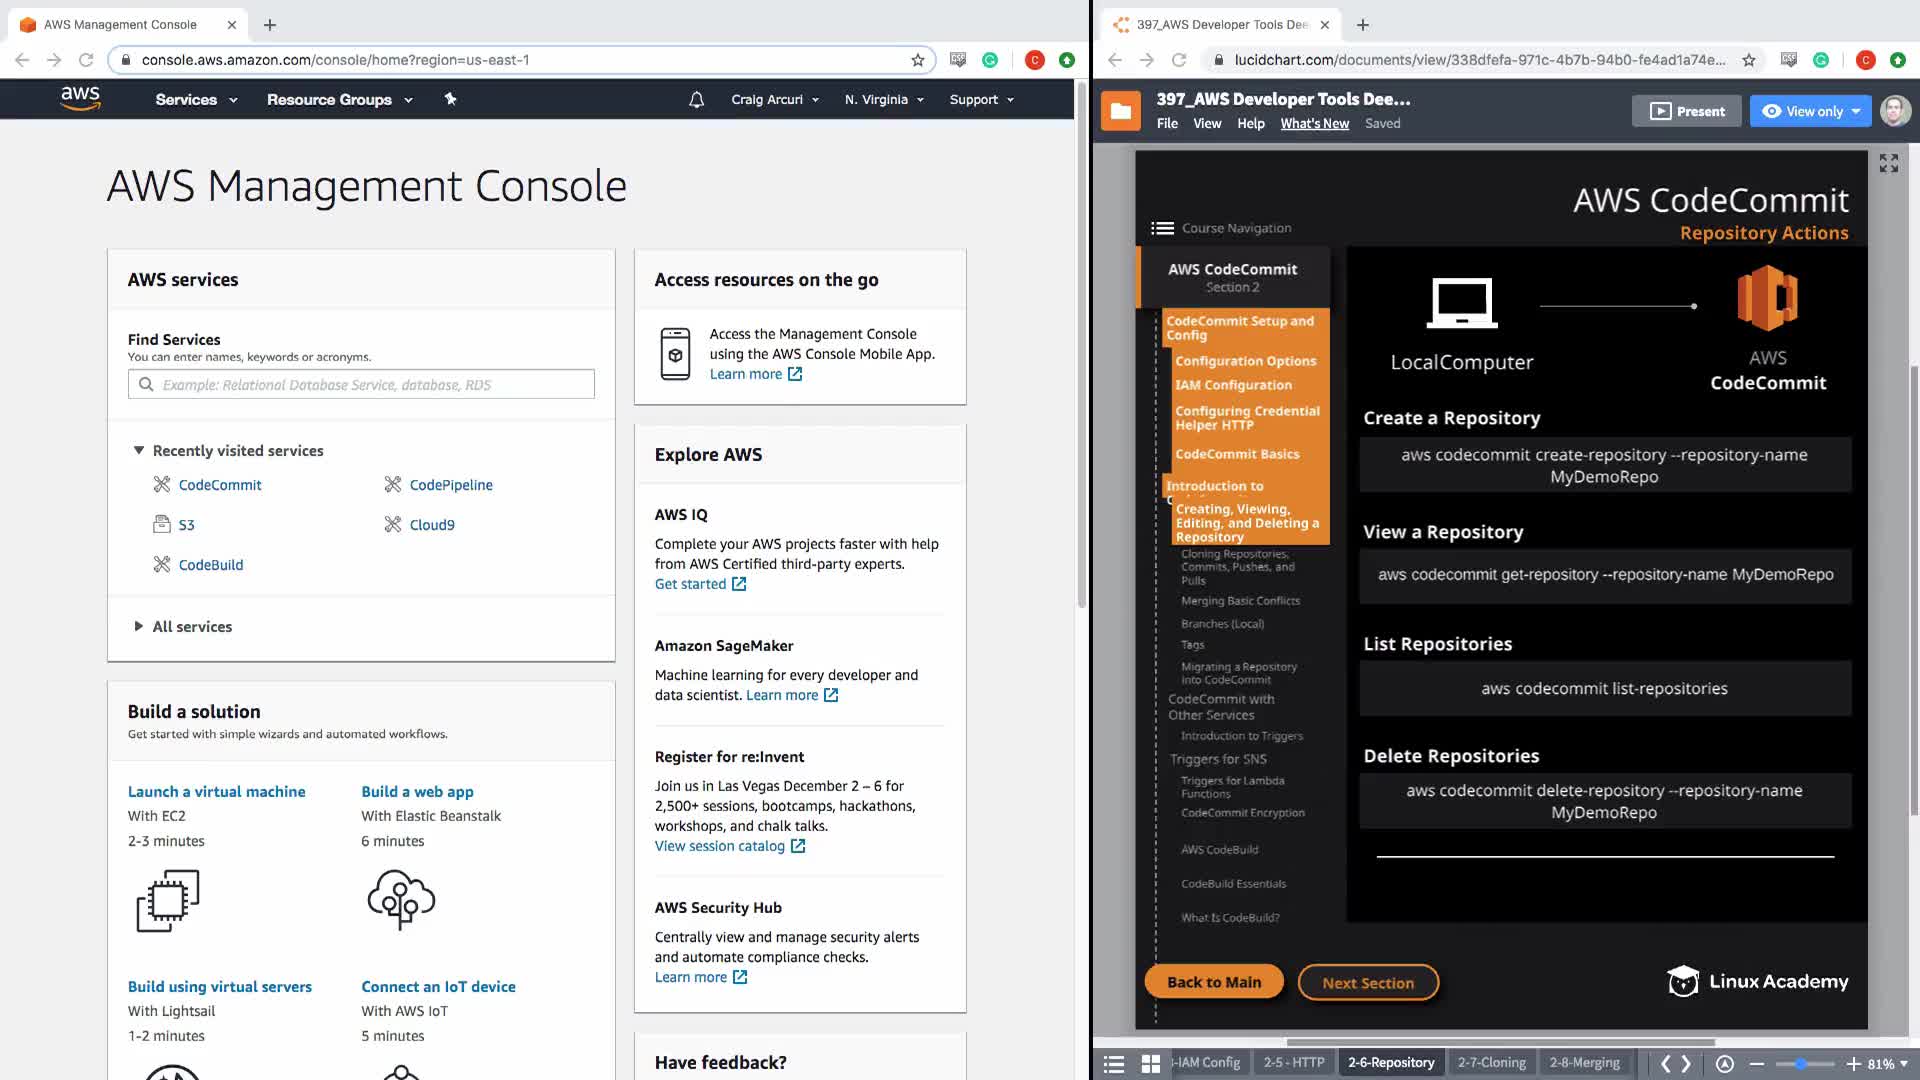Image resolution: width=1920 pixels, height=1080 pixels.
Task: Open the Lucidchart folder icon
Action: tap(1120, 111)
